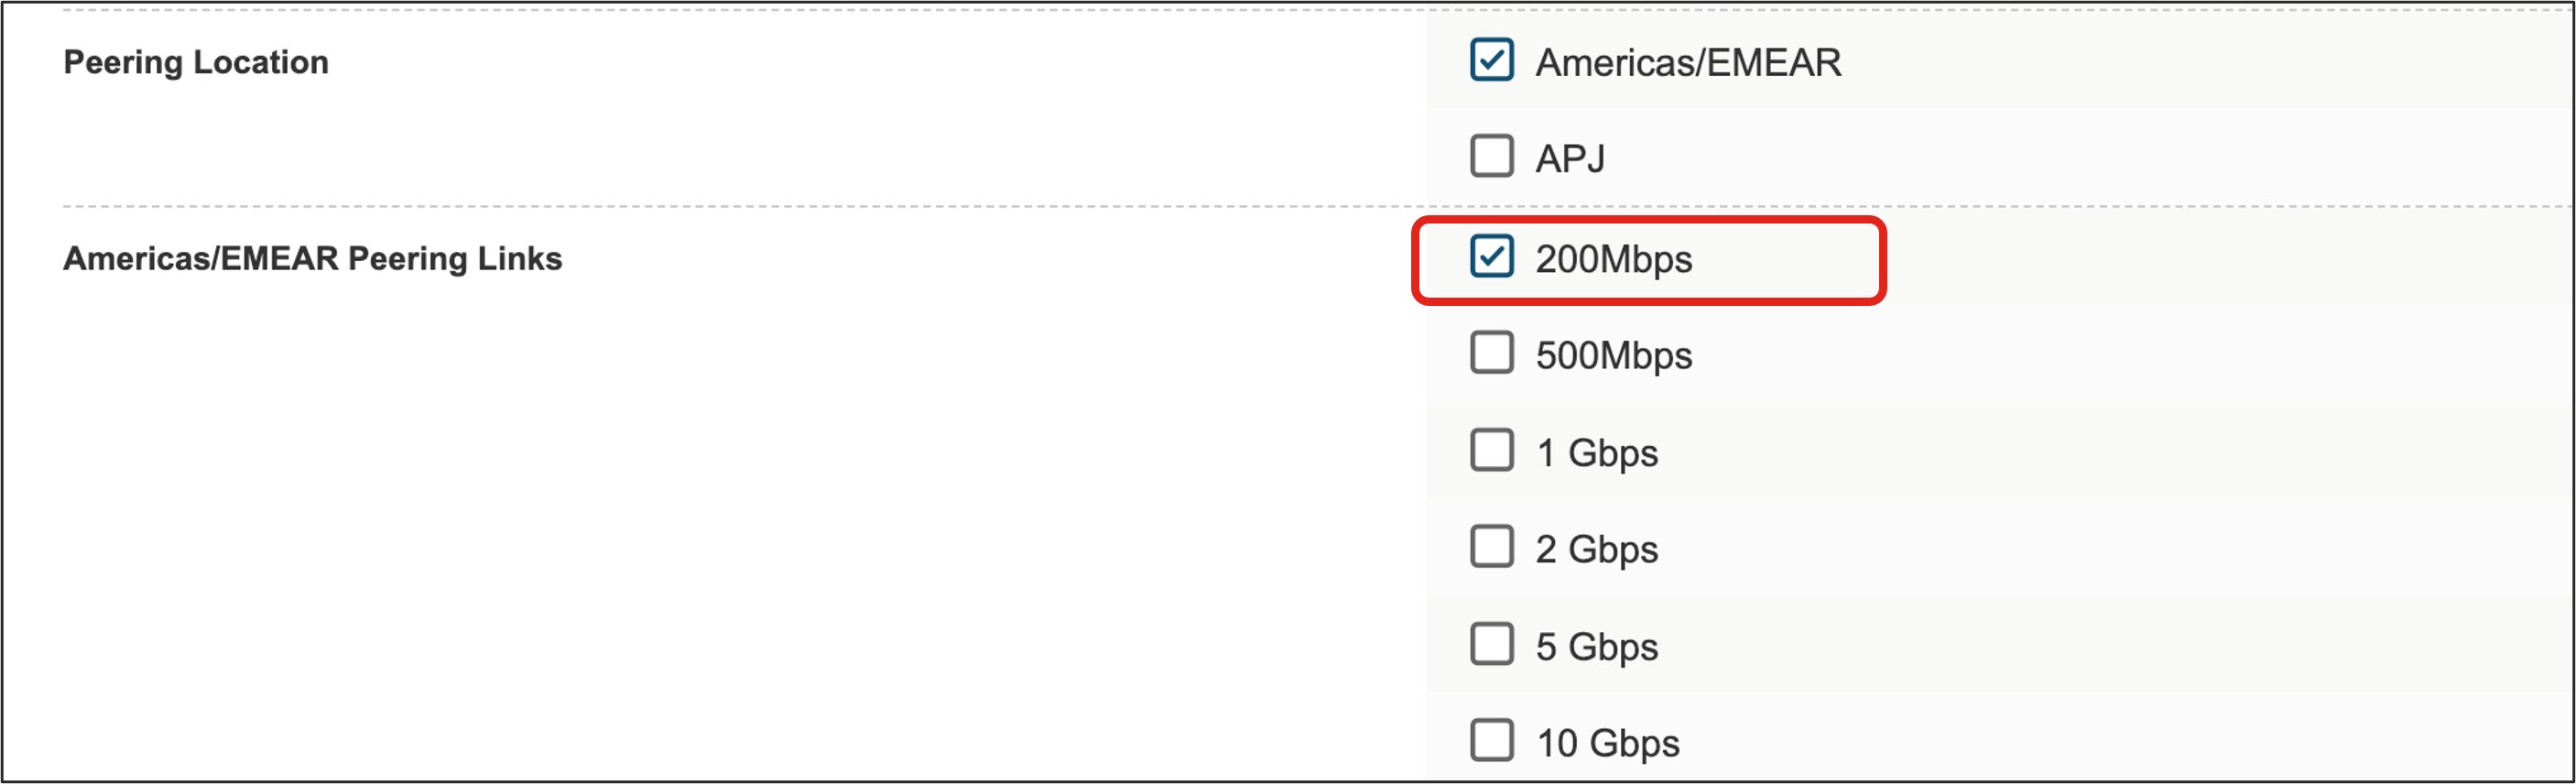Screen dimensions: 2576x784
Task: Click the APJ option label text
Action: 1570,159
